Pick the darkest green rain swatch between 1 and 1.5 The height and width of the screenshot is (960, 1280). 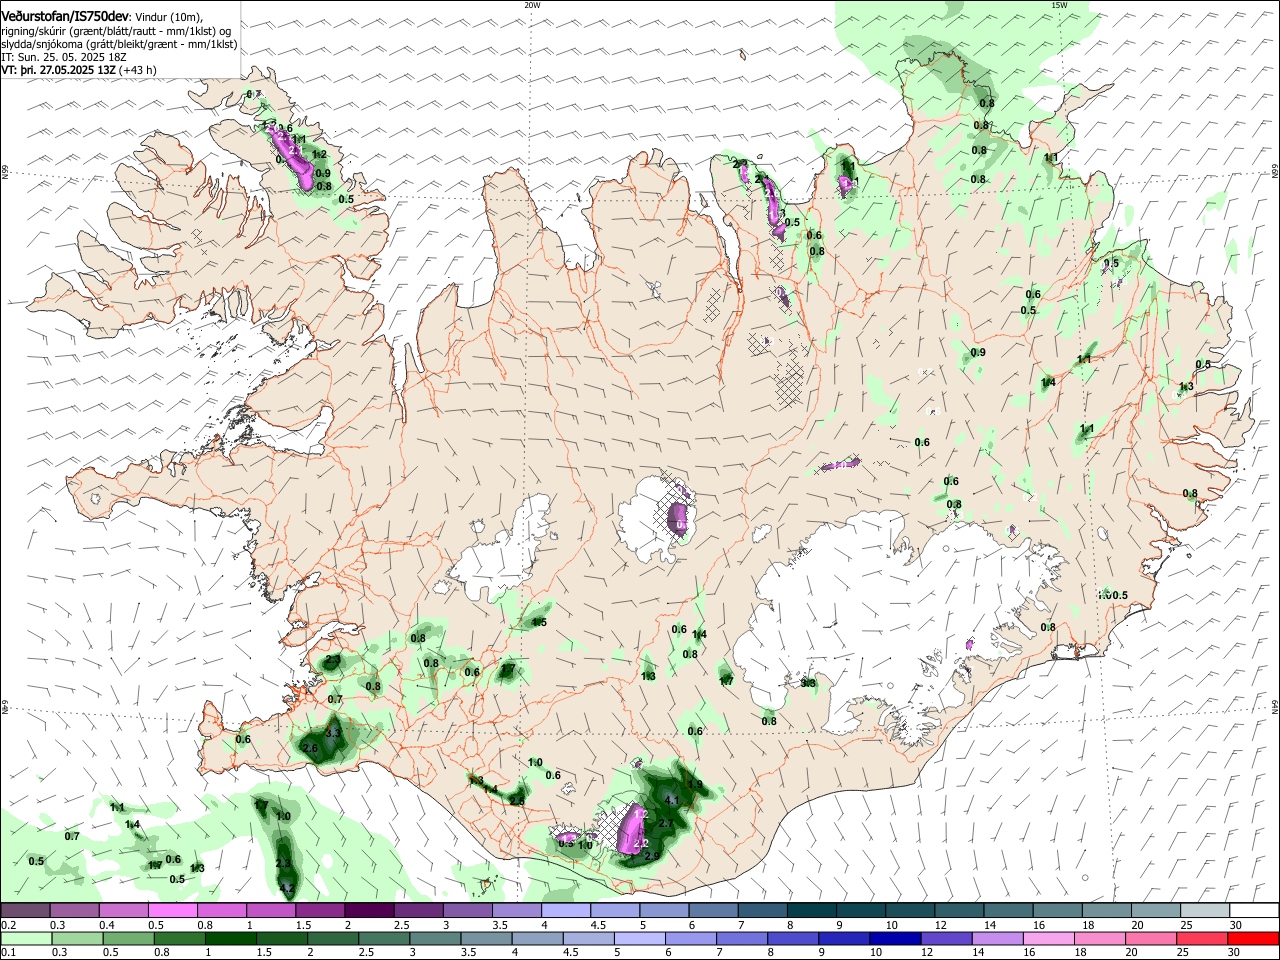[x=230, y=937]
